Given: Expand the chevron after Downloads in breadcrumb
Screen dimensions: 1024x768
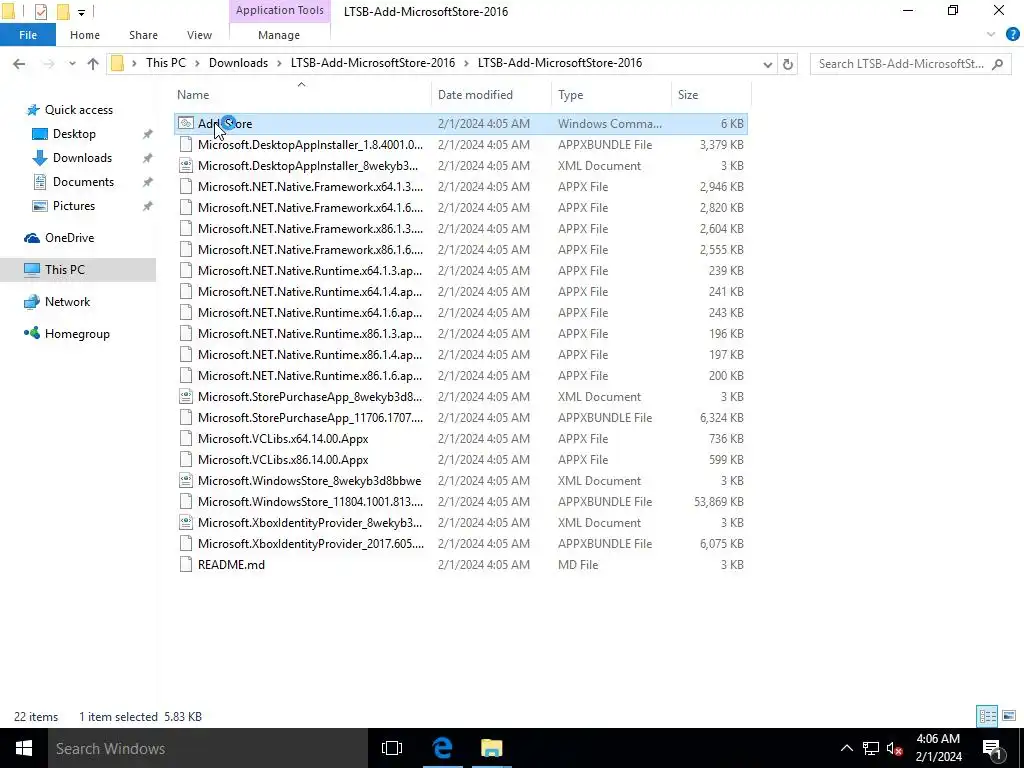Looking at the screenshot, I should click(279, 63).
